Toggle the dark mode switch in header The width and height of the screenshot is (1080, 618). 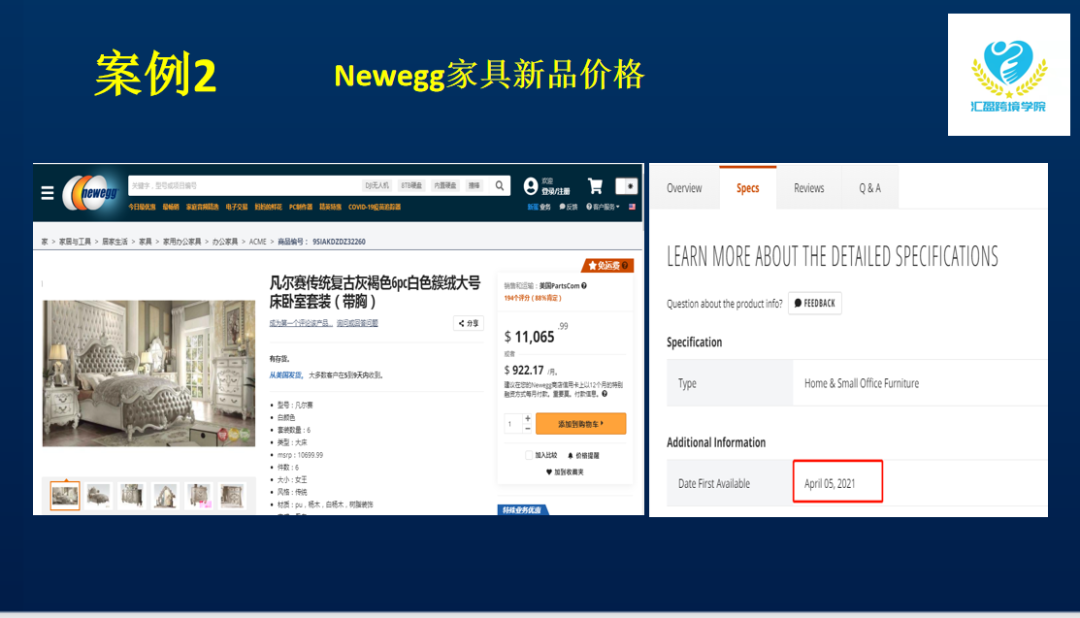(x=626, y=186)
